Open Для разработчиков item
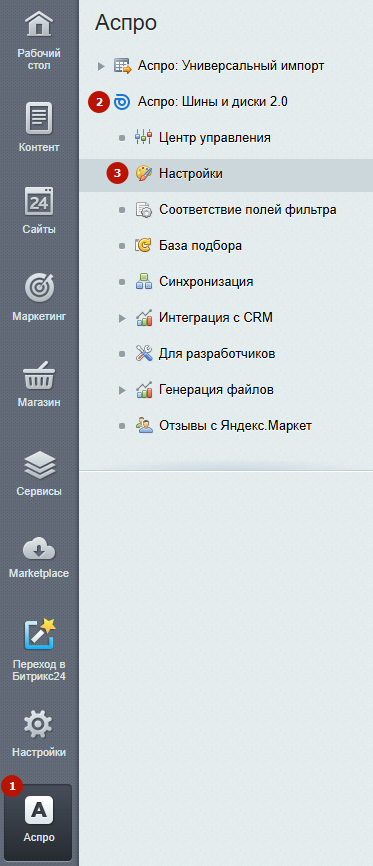 [217, 353]
